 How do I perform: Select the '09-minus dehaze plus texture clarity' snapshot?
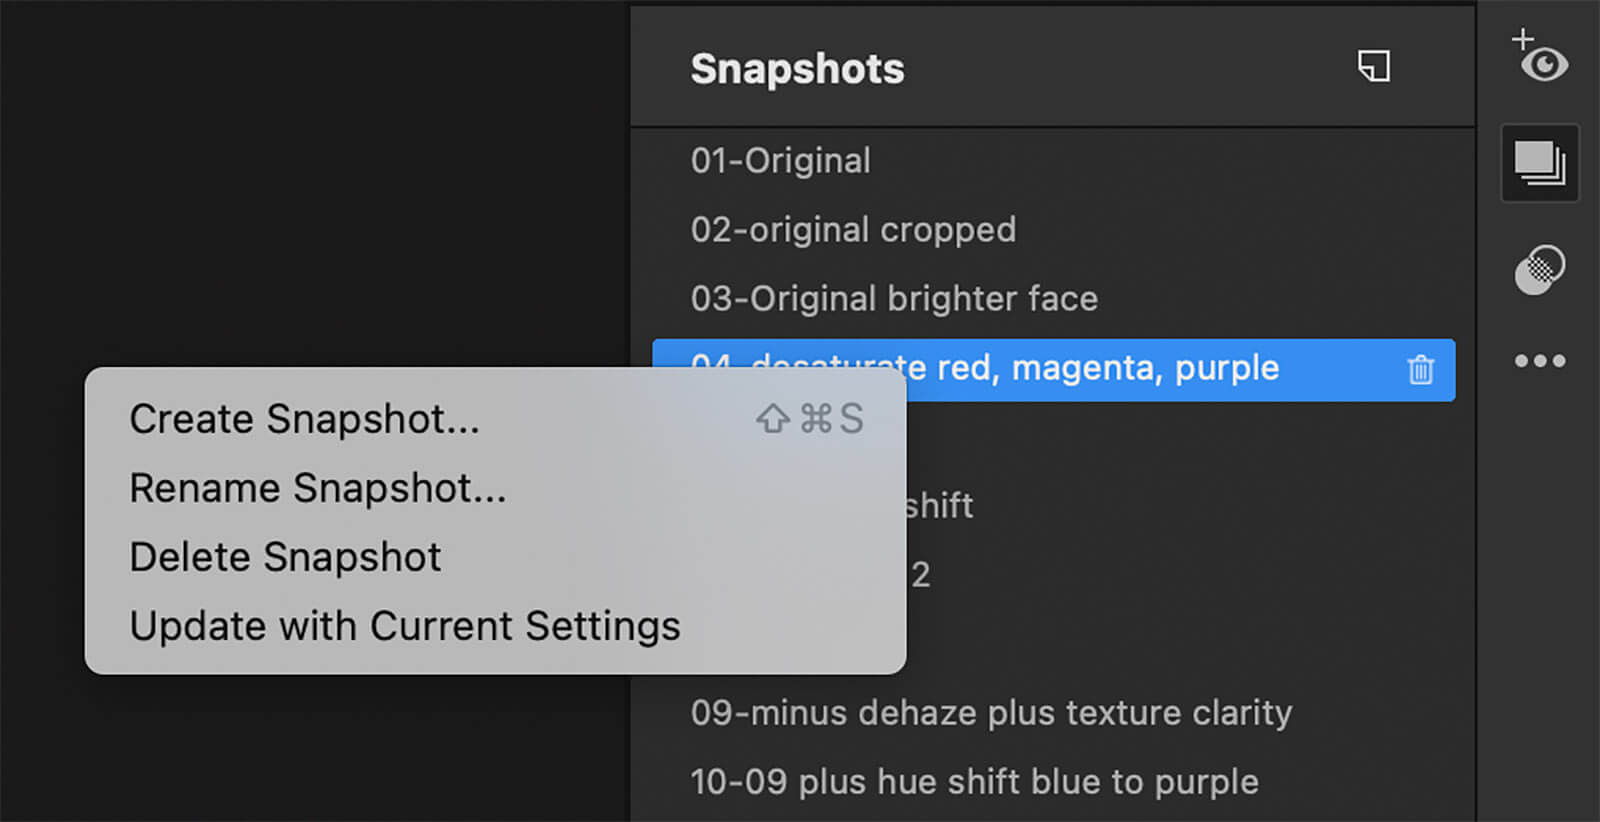click(990, 712)
